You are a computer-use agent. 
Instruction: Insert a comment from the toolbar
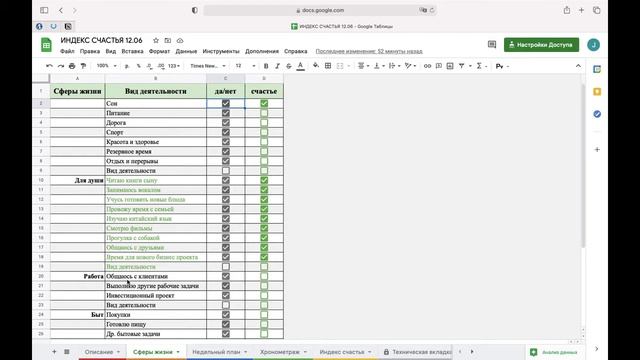tap(439, 66)
